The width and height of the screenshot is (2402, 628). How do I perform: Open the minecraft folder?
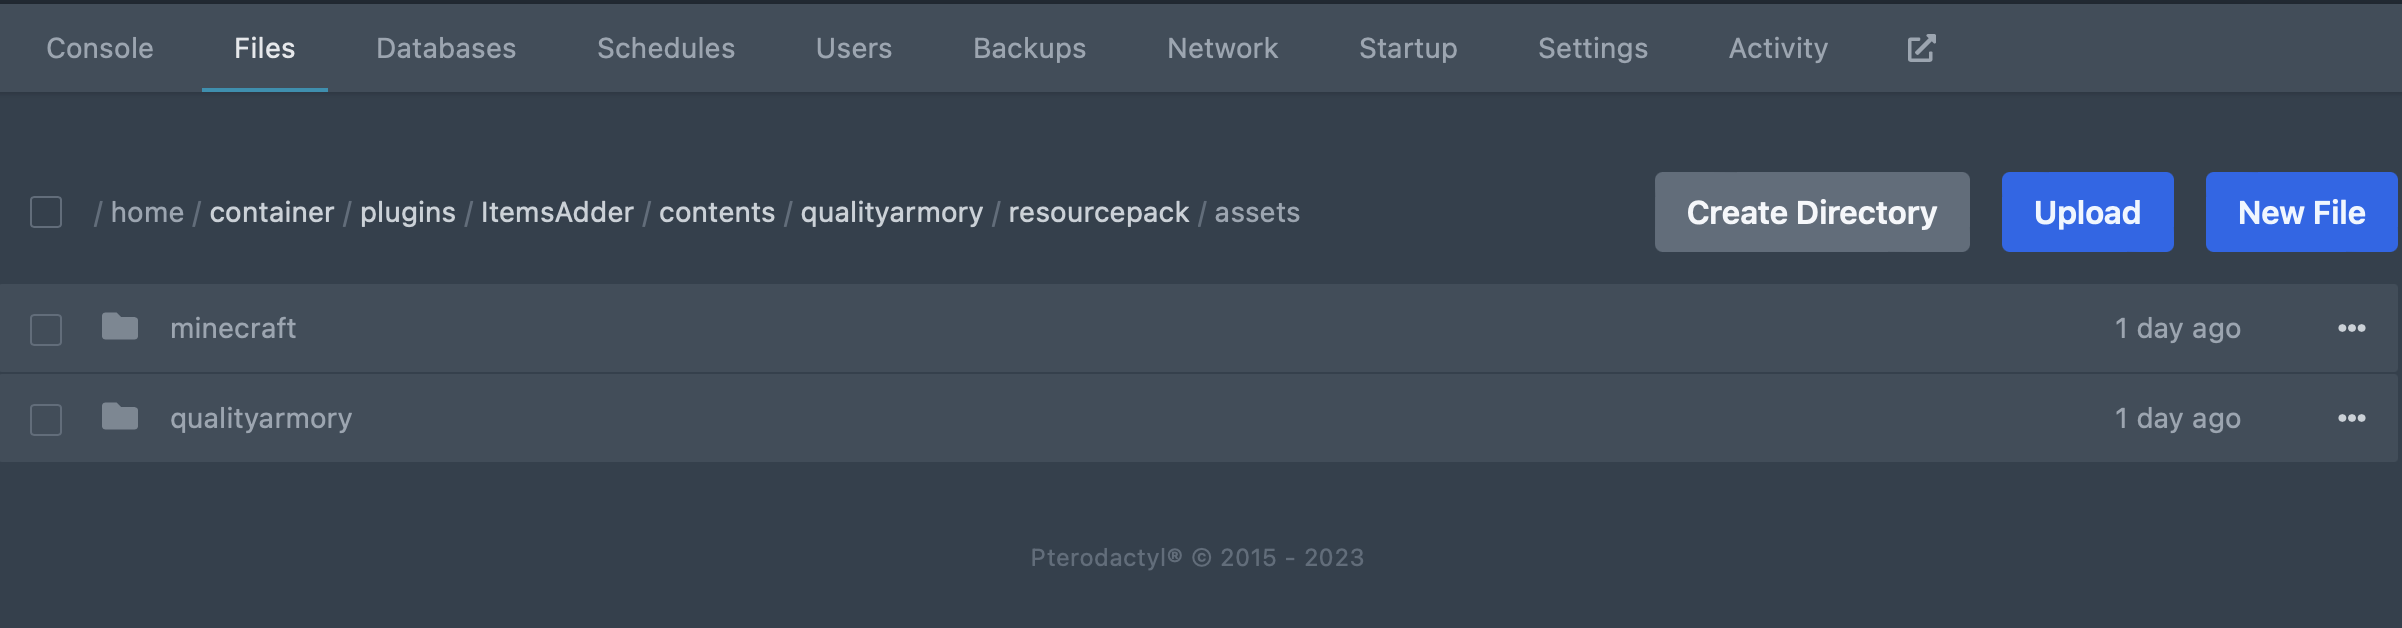232,328
